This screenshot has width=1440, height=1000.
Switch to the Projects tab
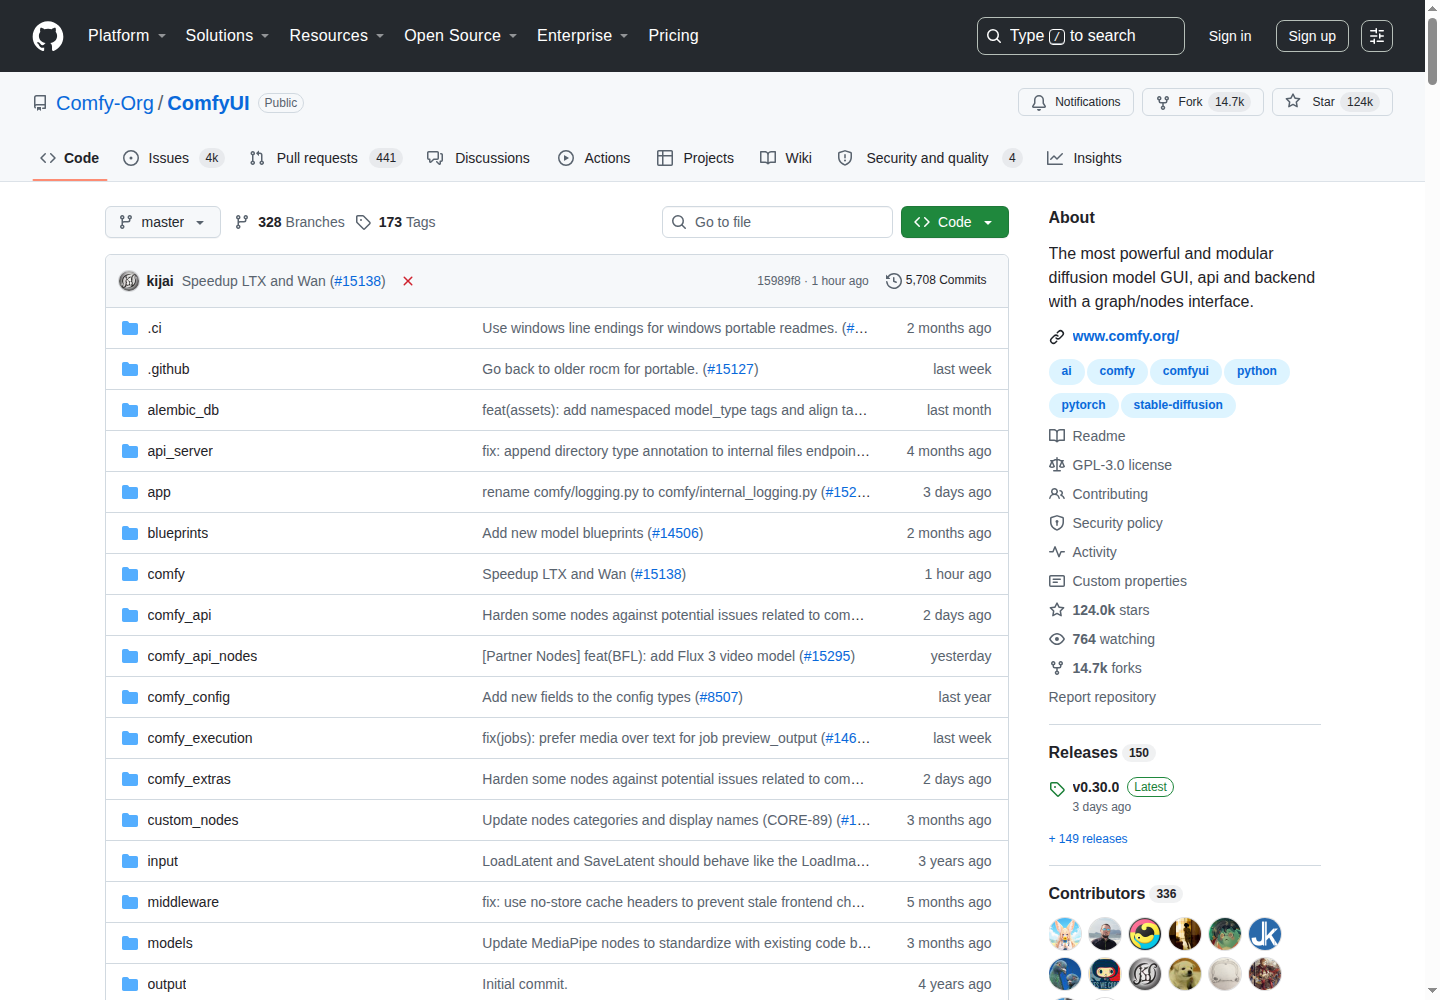tap(695, 158)
